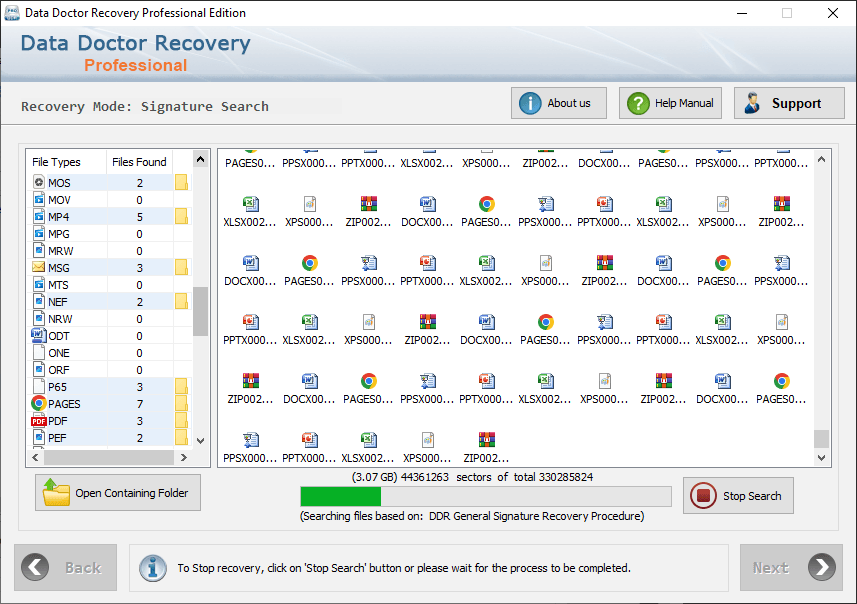The height and width of the screenshot is (604, 857).
Task: Open the folder icon in MOS row
Action: click(181, 183)
